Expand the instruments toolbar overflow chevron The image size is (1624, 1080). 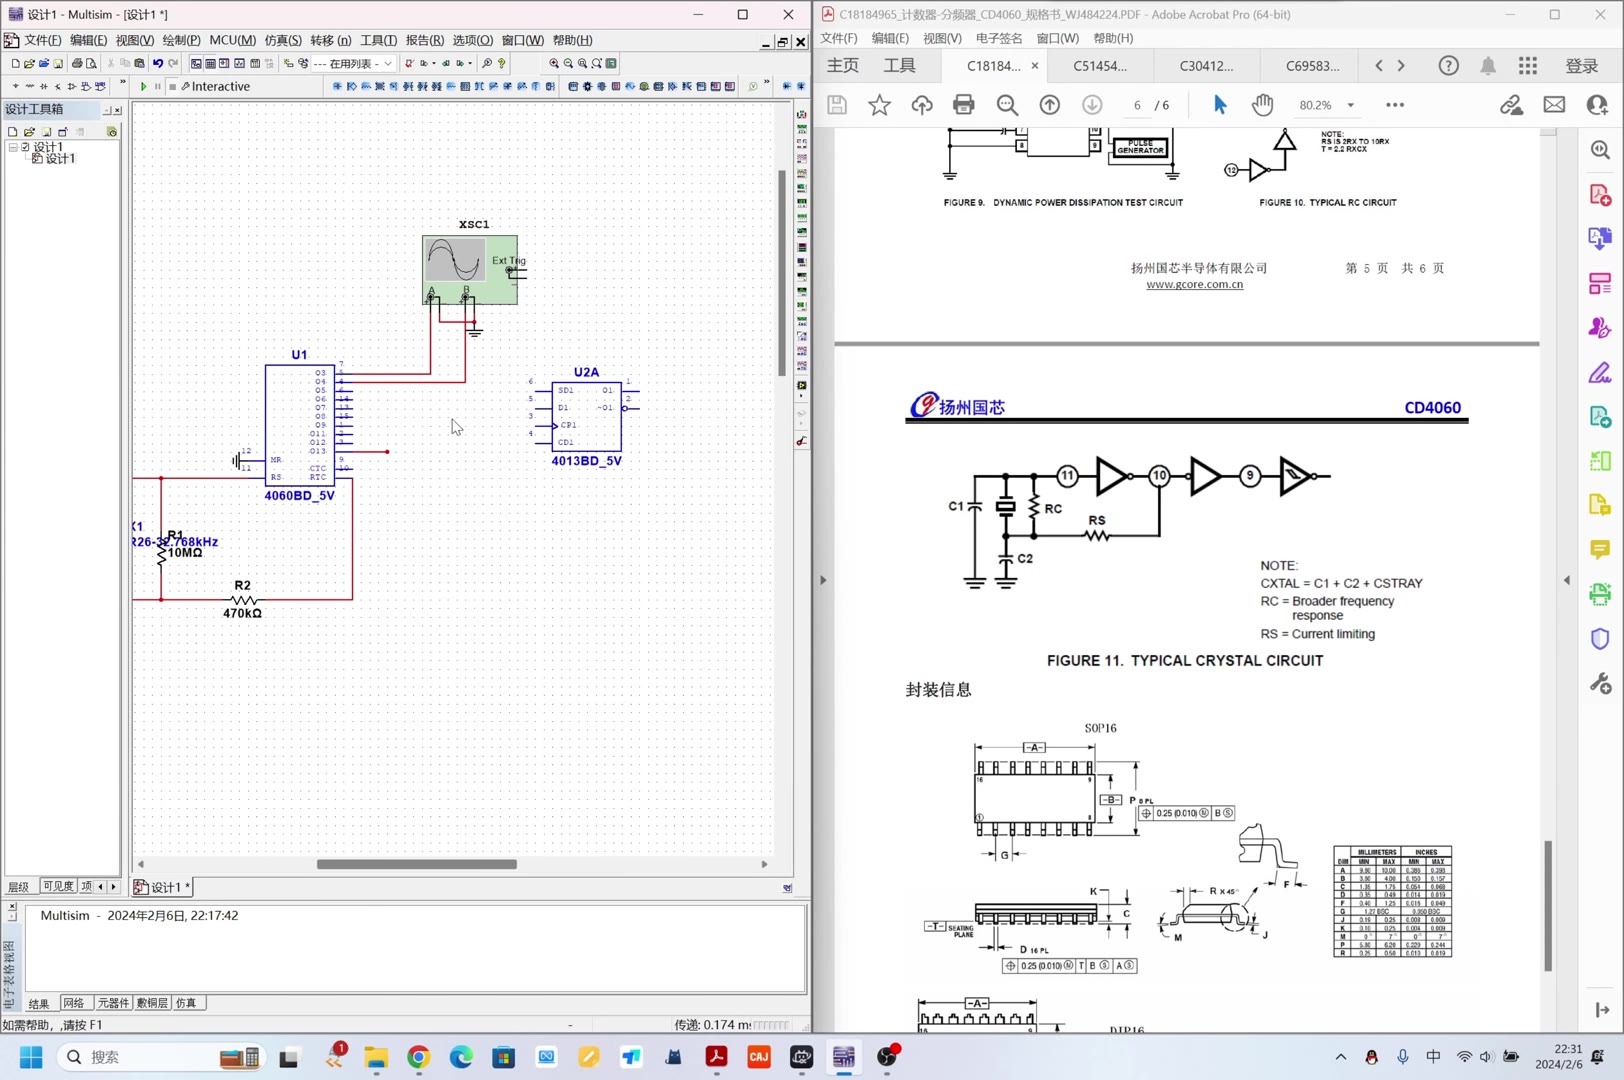[767, 83]
